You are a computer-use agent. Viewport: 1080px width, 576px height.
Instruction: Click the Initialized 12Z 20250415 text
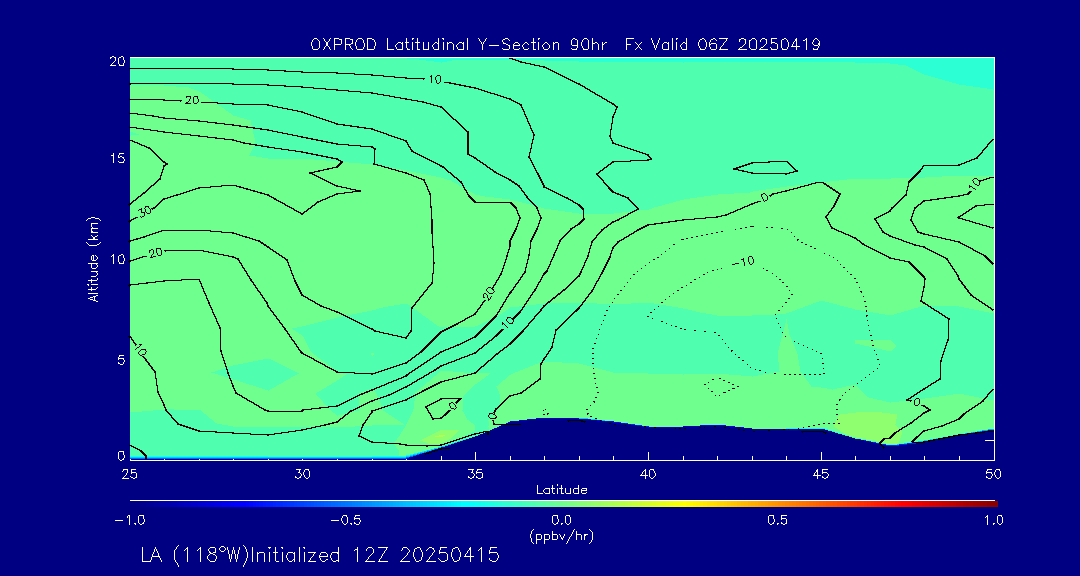[374, 555]
